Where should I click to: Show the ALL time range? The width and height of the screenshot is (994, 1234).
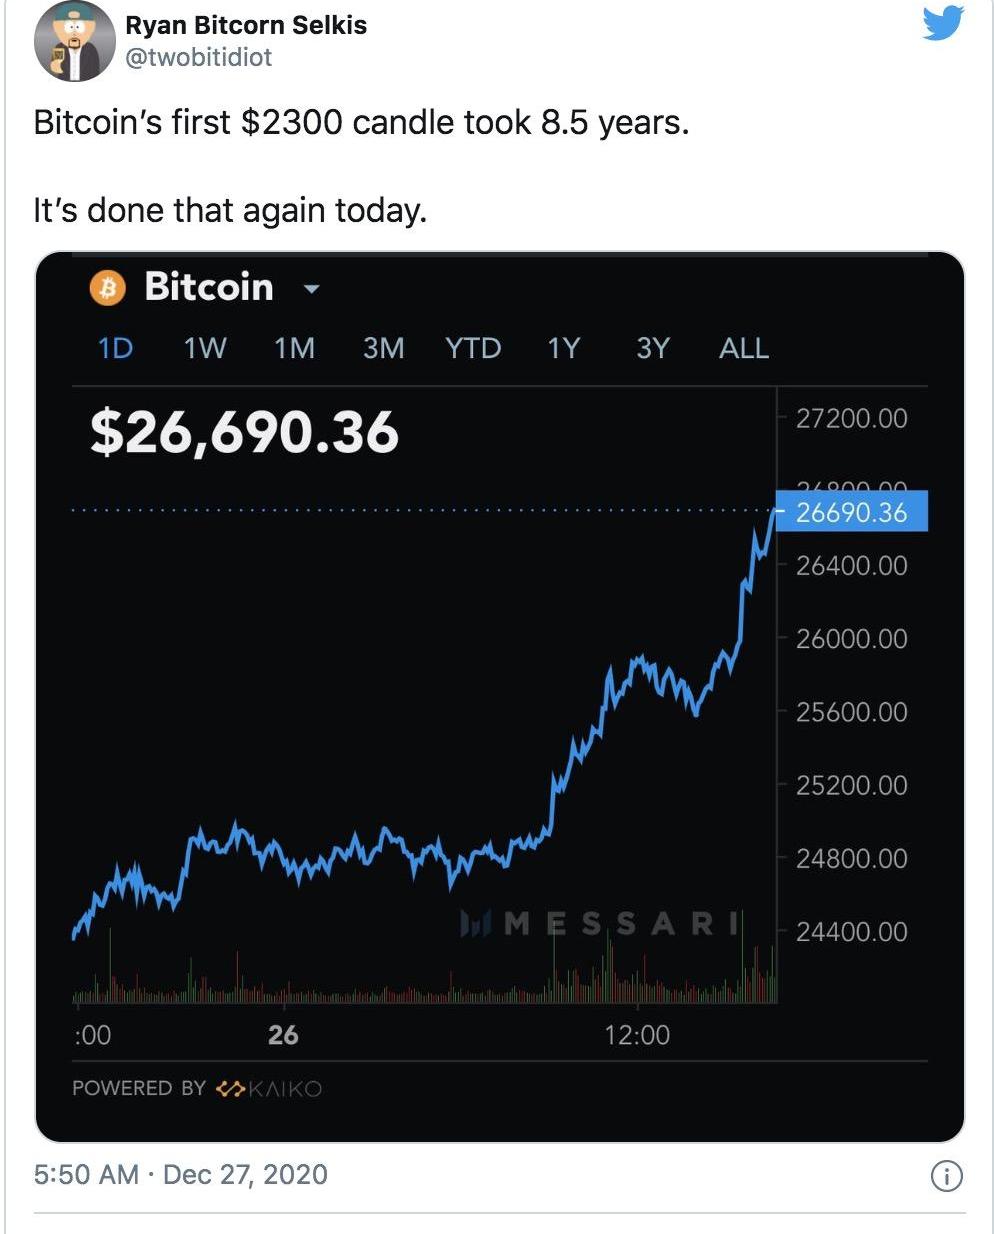click(x=744, y=348)
